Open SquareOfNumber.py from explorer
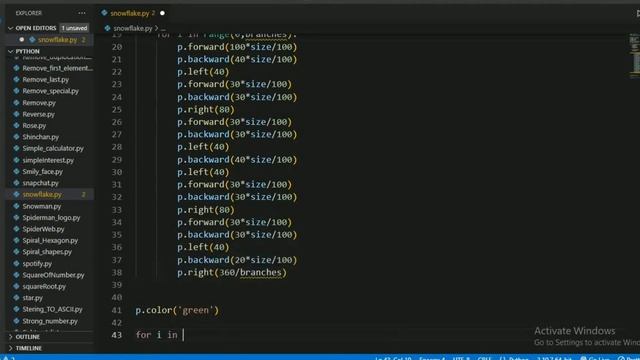 [x=53, y=275]
